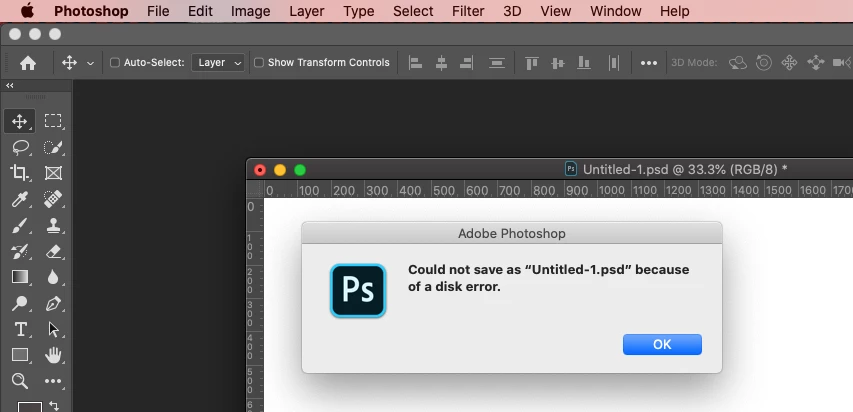This screenshot has width=853, height=412.
Task: Click the Untitled-1.psd document title bar
Action: pos(549,169)
